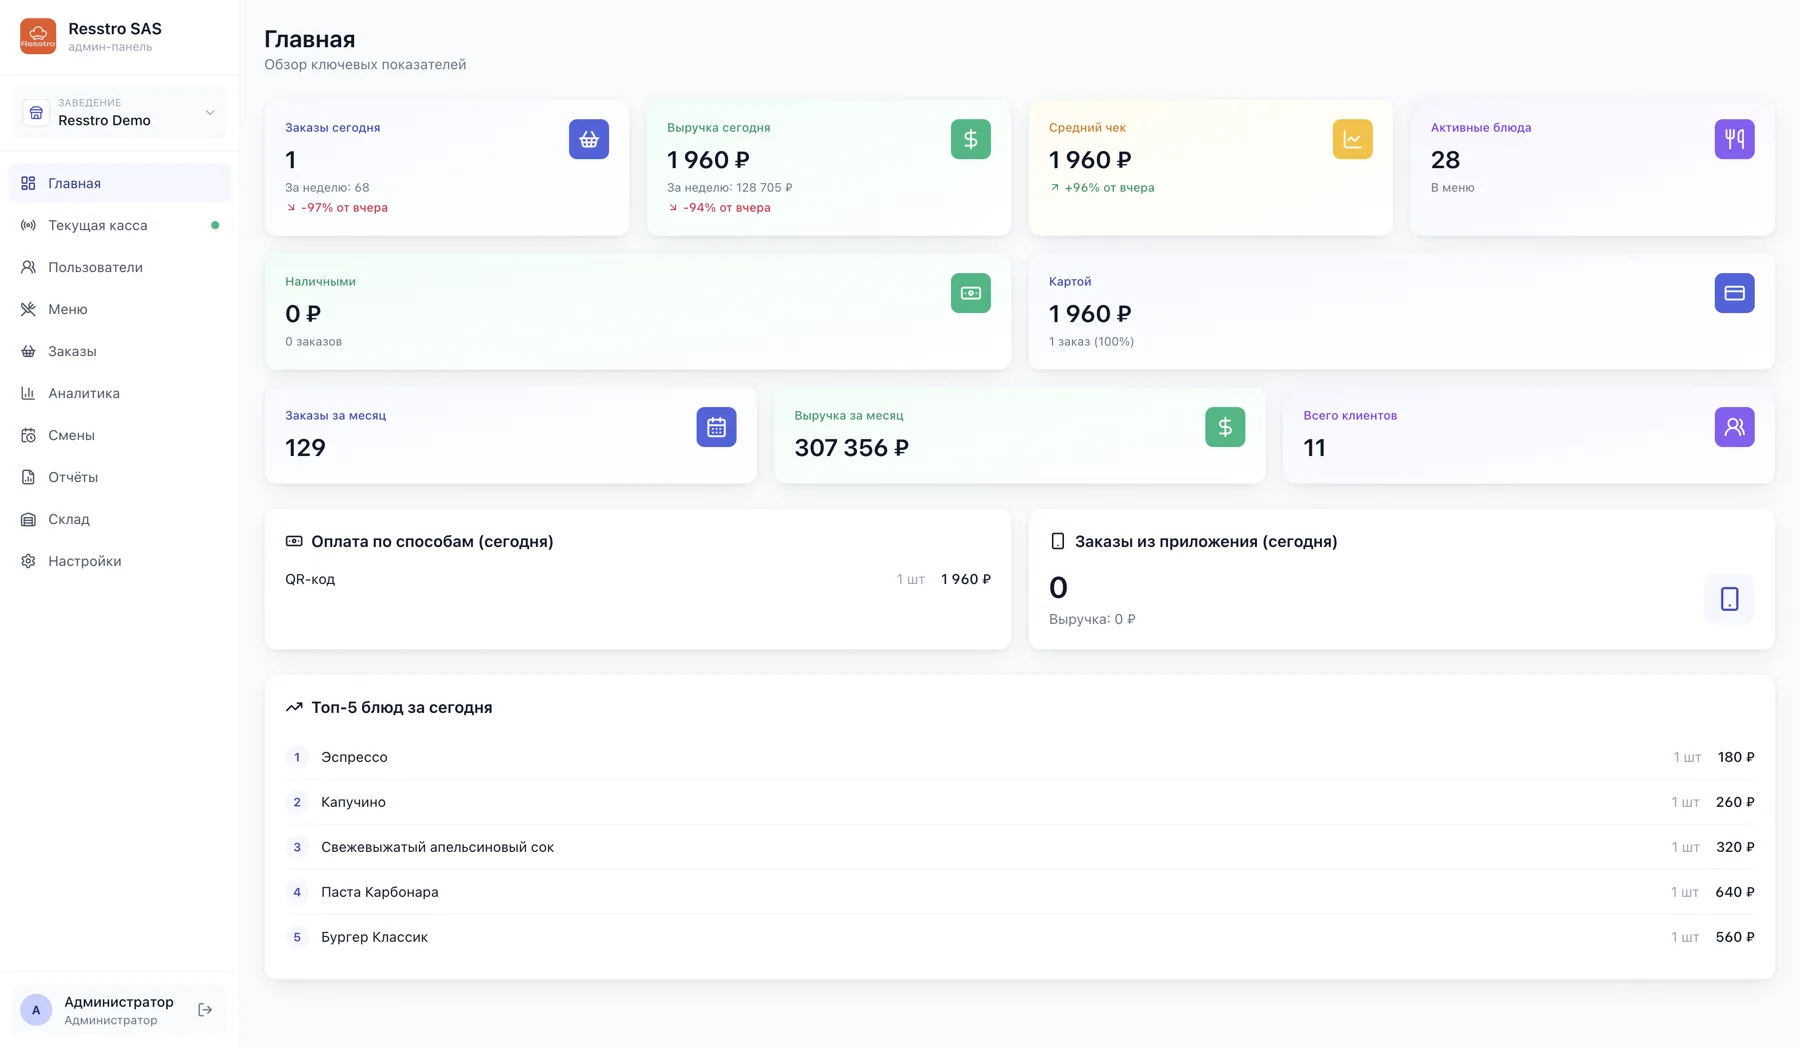Click the QR-код payment method row
The height and width of the screenshot is (1048, 1800).
[638, 579]
